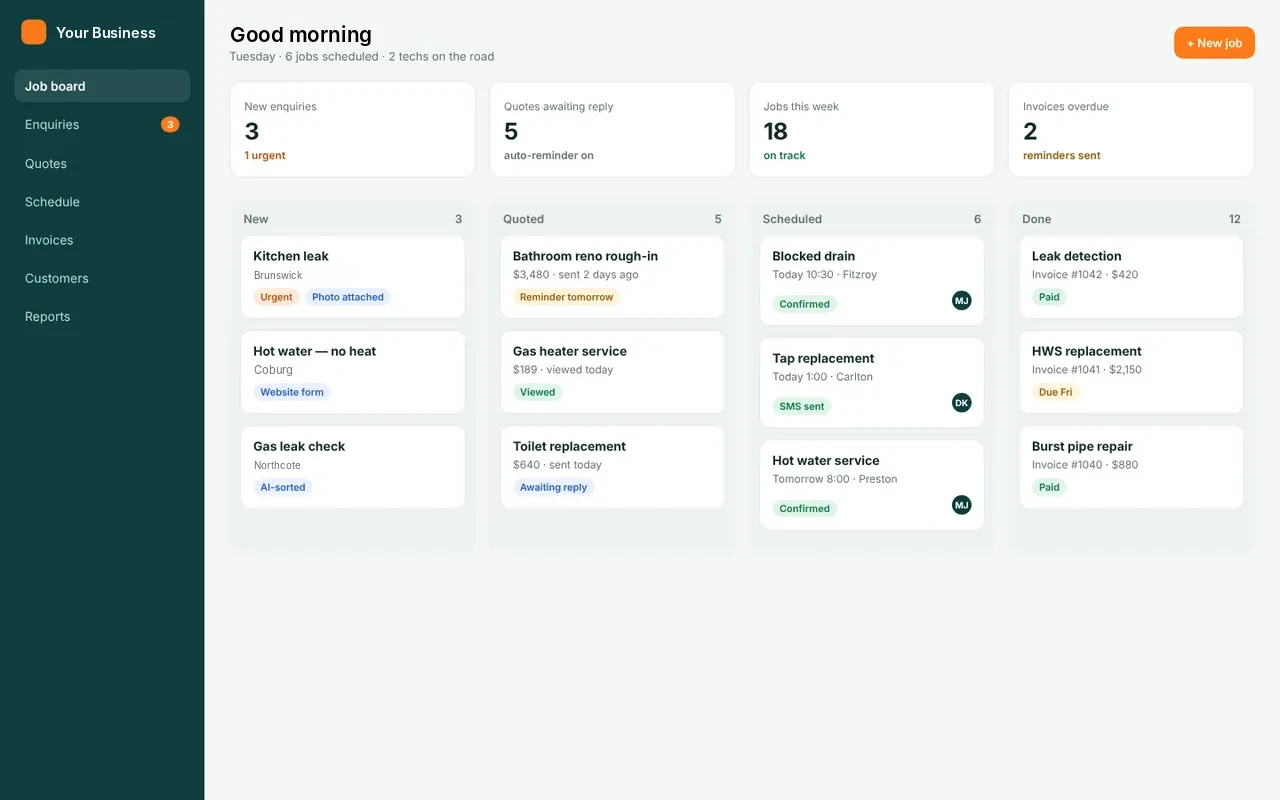This screenshot has height=800, width=1280.
Task: Open the New enquiries summary card
Action: pos(353,130)
